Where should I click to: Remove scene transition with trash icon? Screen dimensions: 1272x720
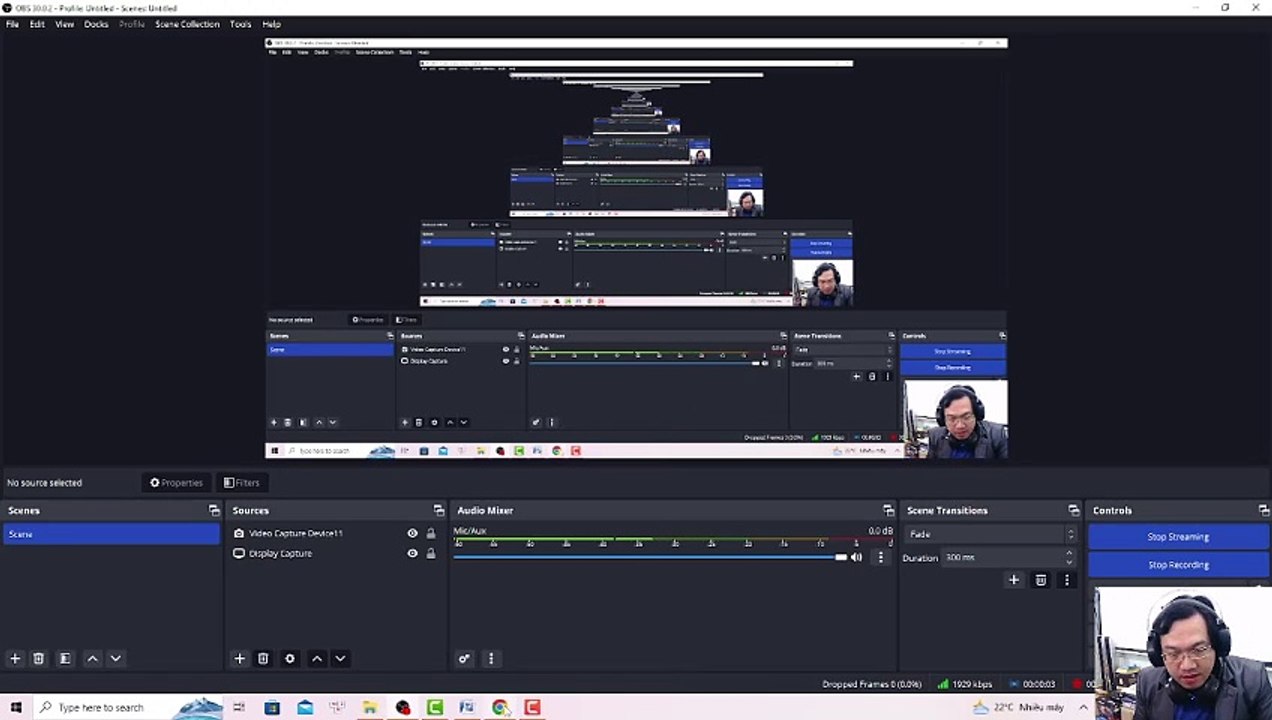tap(1041, 580)
